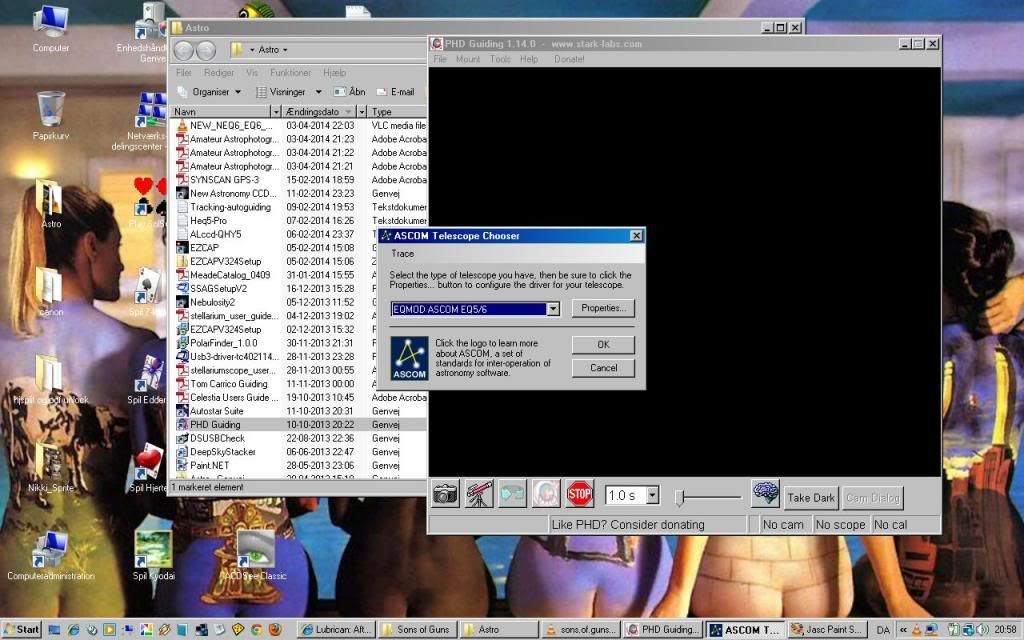The image size is (1024, 640).
Task: Launch Internet Explorer from the quick launch bar
Action: point(73,630)
